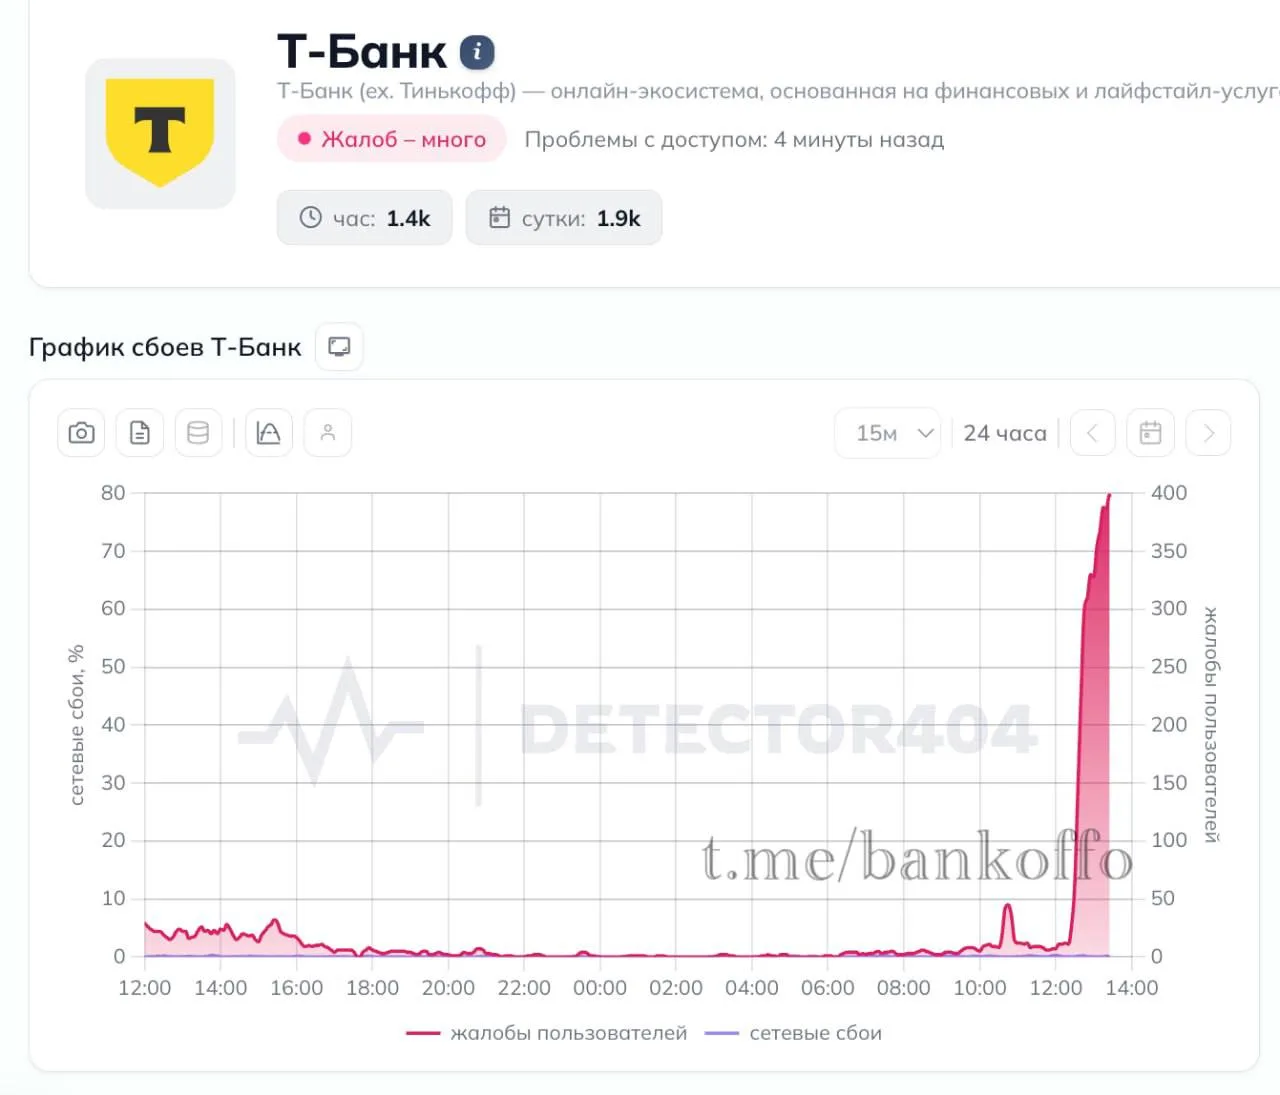Click the info icon next to Т-Банк
This screenshot has width=1280, height=1095.
click(477, 52)
